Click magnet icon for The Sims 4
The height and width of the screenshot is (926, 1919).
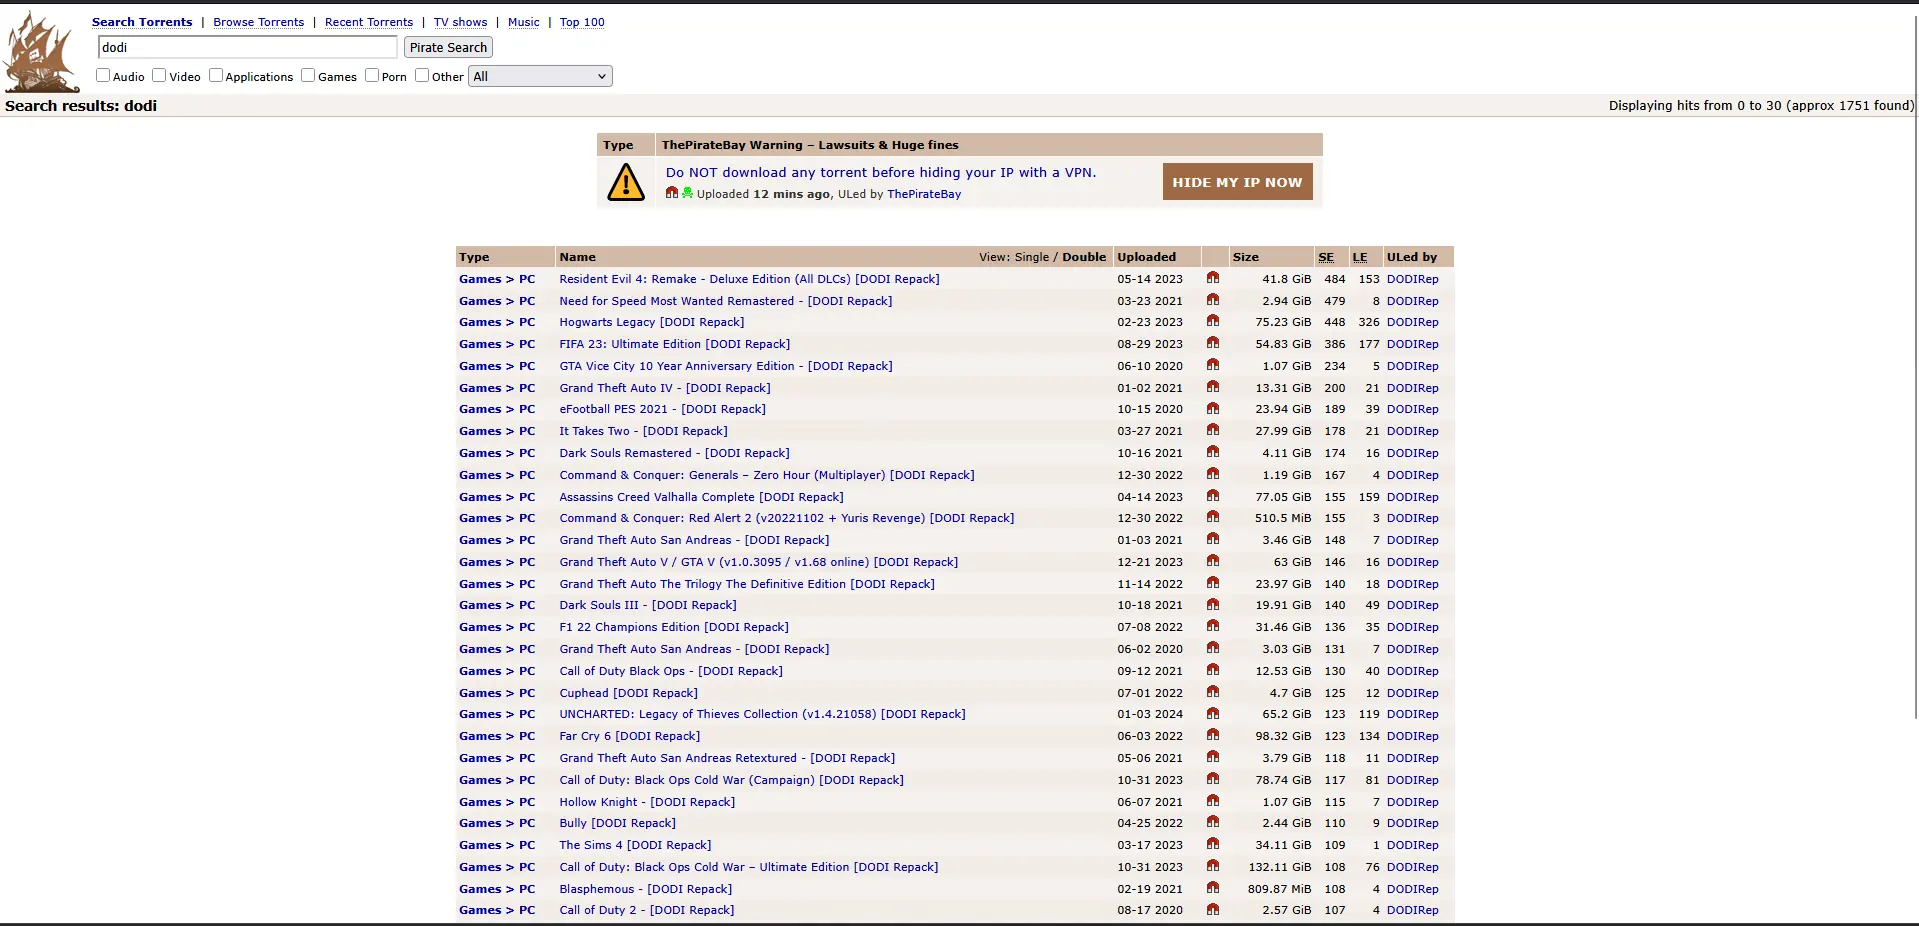(1212, 844)
